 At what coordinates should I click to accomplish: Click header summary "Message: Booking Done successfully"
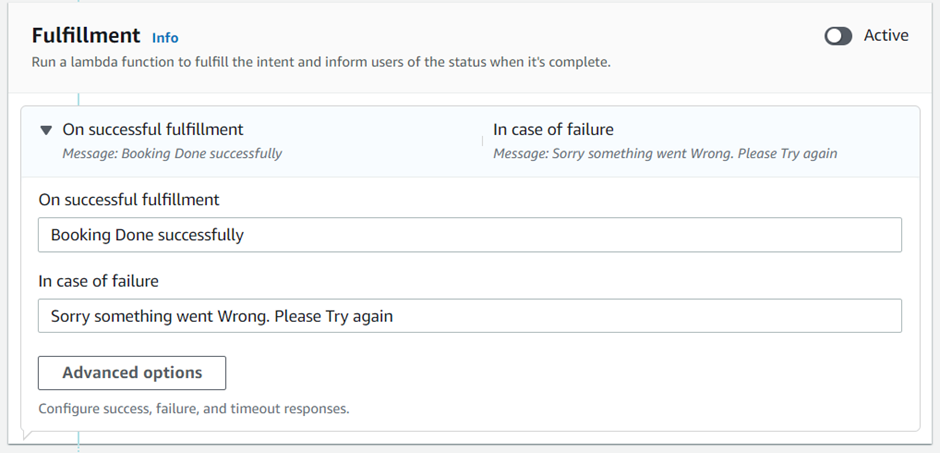click(x=172, y=154)
